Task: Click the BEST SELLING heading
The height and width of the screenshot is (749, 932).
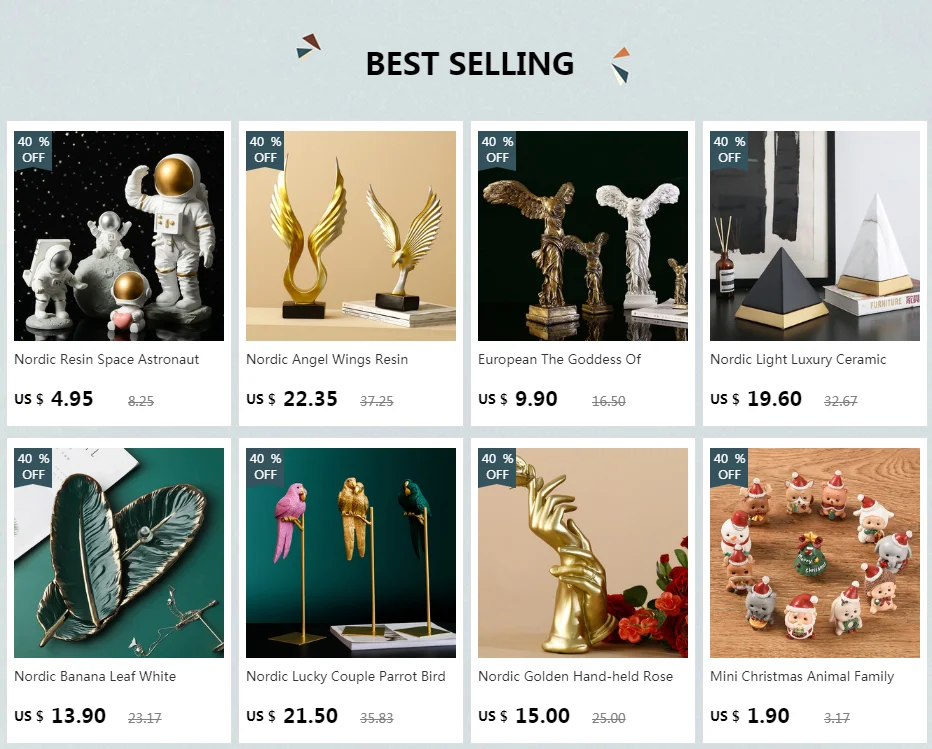Action: 470,64
